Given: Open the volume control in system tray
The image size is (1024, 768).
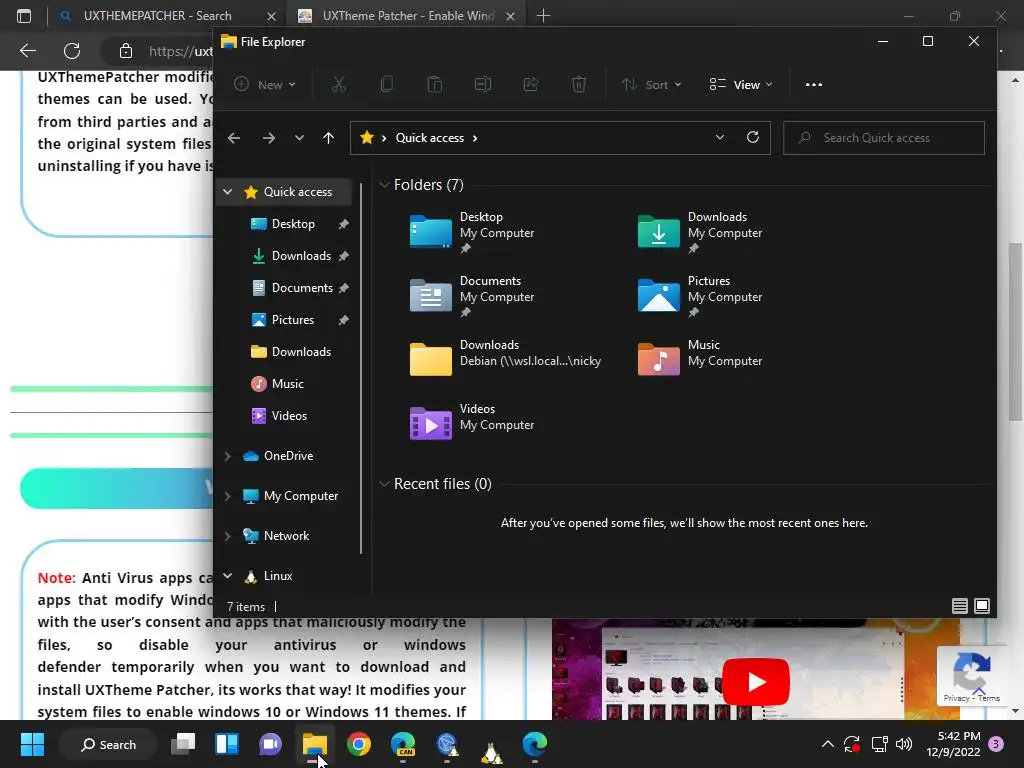Looking at the screenshot, I should pyautogui.click(x=904, y=744).
